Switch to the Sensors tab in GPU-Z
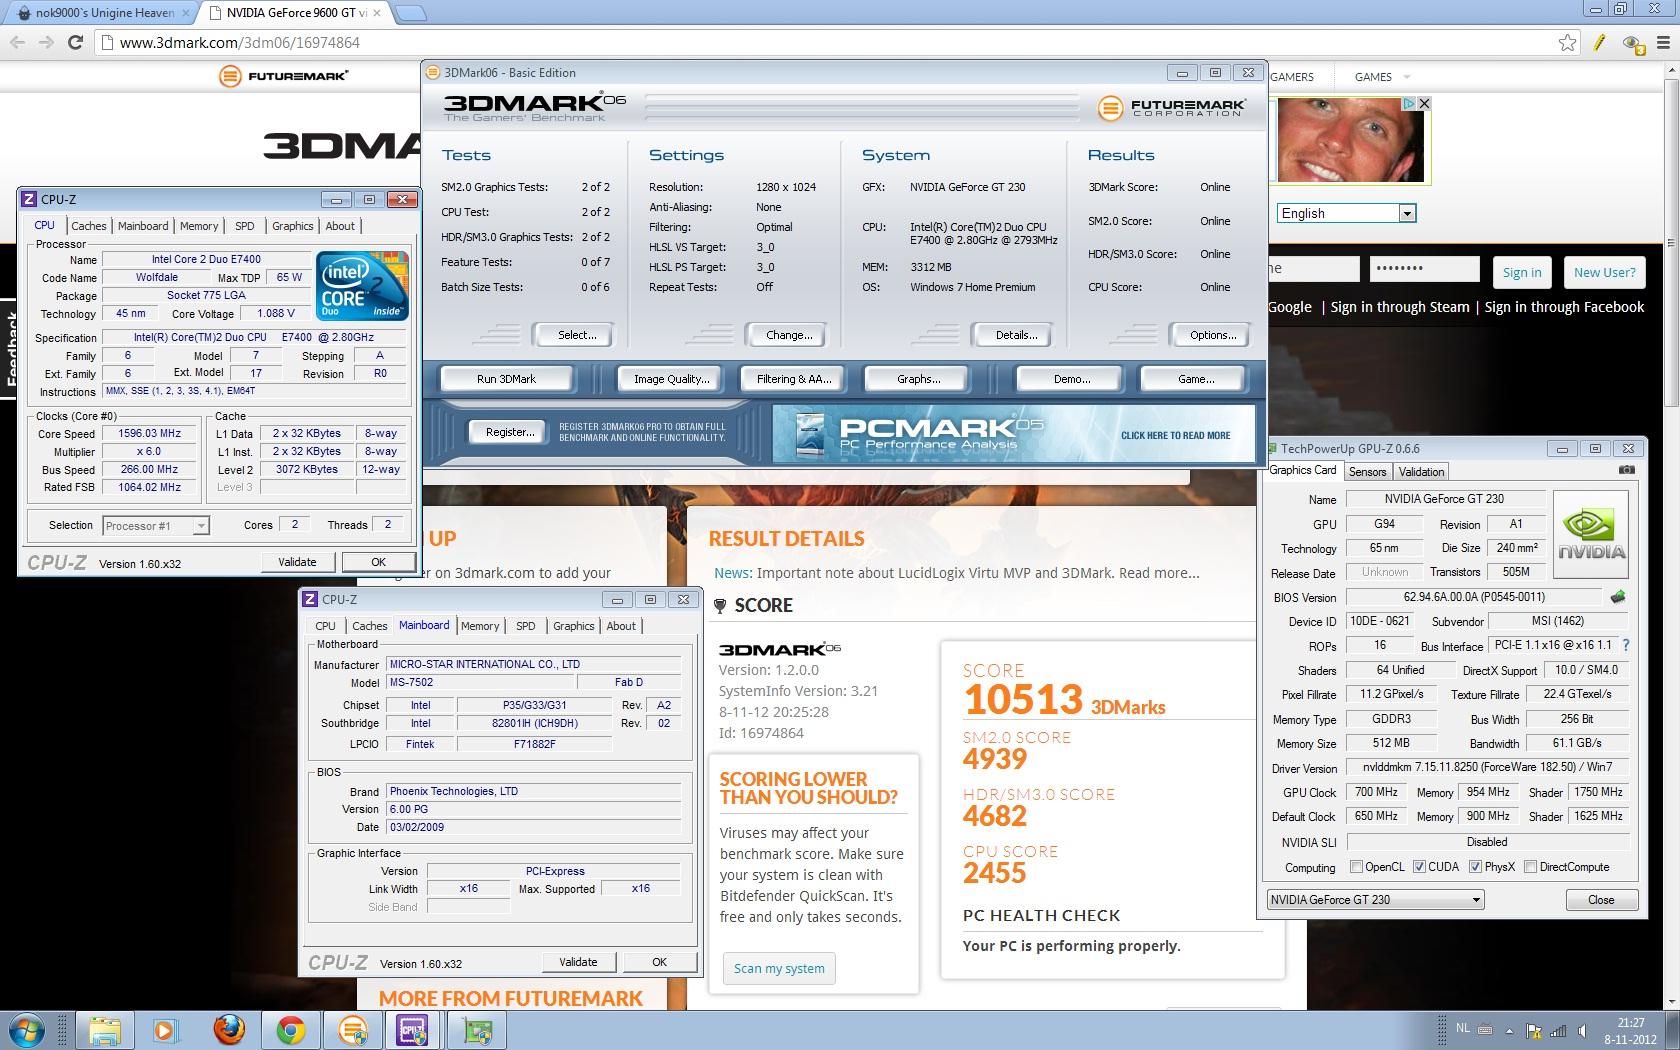Image resolution: width=1680 pixels, height=1050 pixels. (1367, 472)
